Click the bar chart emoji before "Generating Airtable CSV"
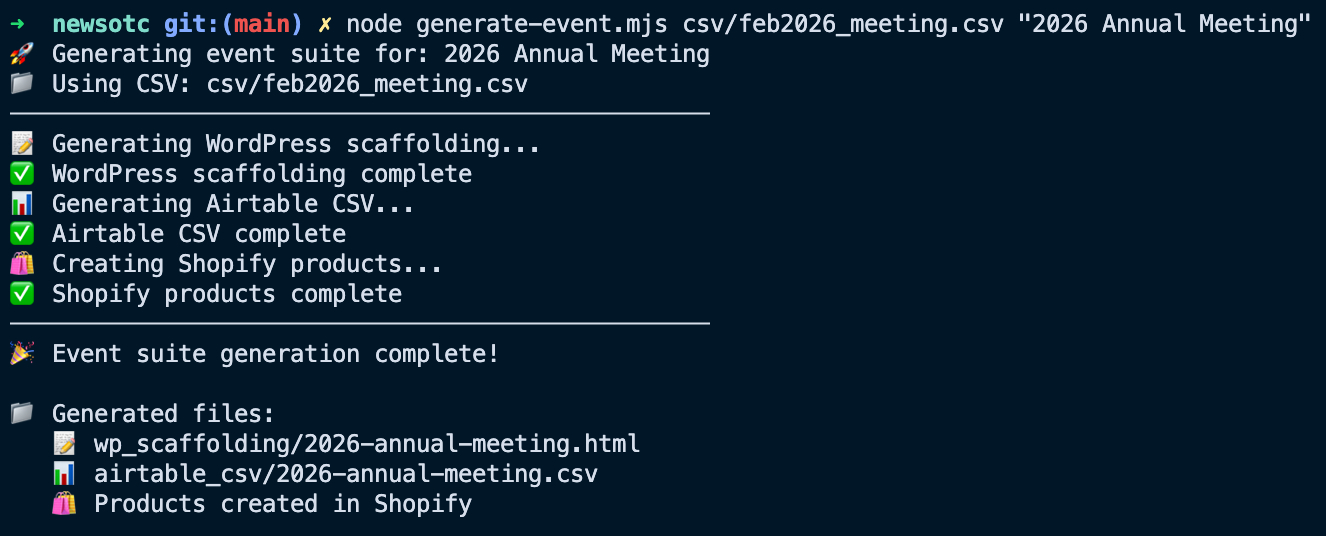 [21, 204]
